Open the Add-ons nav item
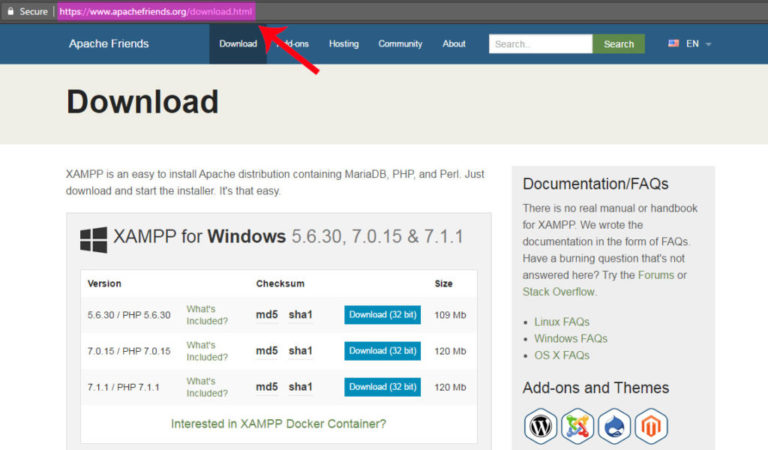768x450 pixels. [293, 44]
